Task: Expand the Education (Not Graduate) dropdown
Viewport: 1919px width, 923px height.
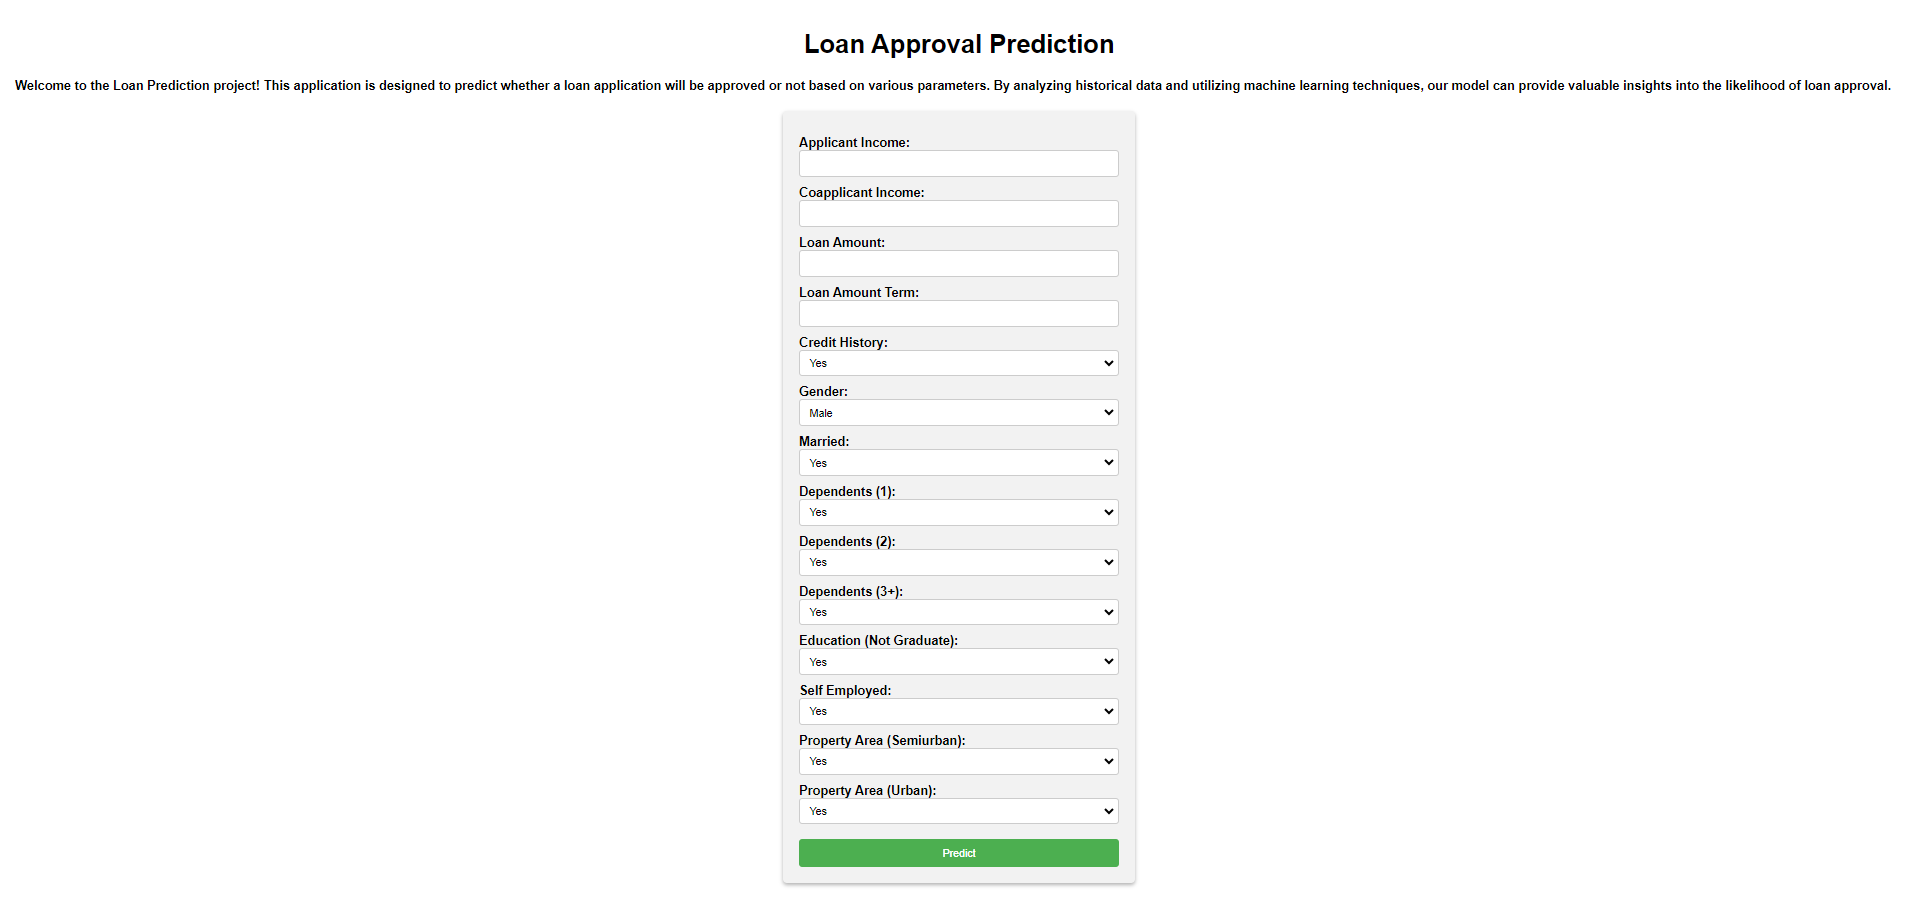Action: [x=957, y=661]
